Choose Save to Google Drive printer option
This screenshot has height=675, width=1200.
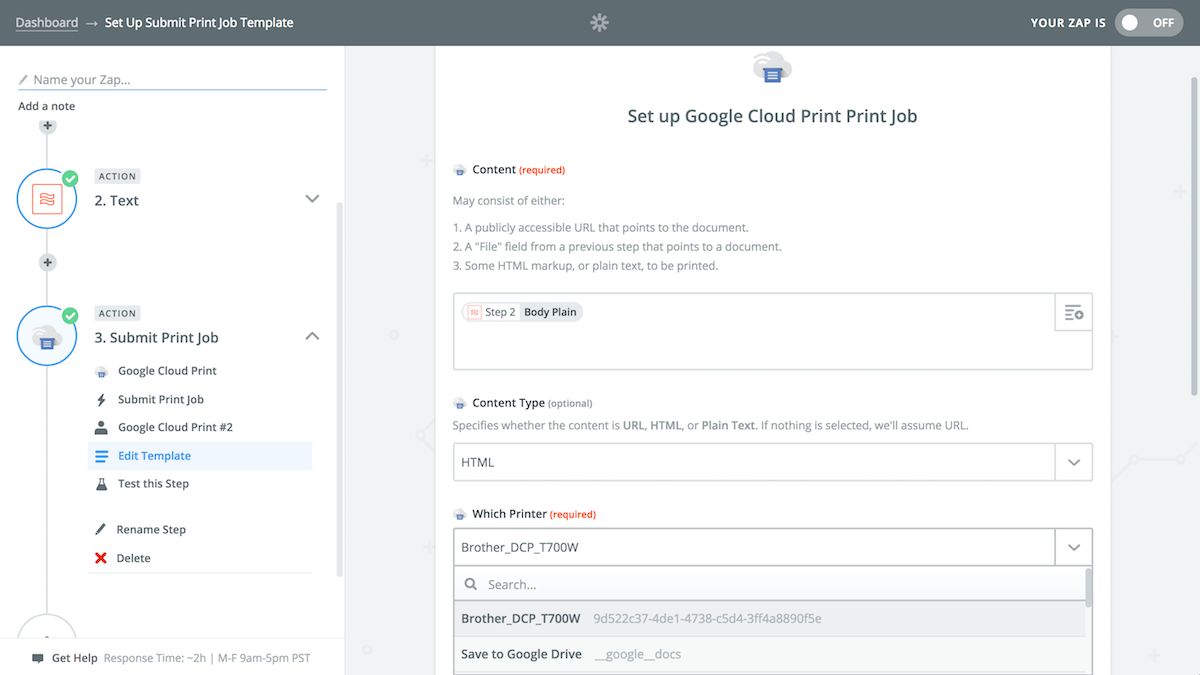521,654
